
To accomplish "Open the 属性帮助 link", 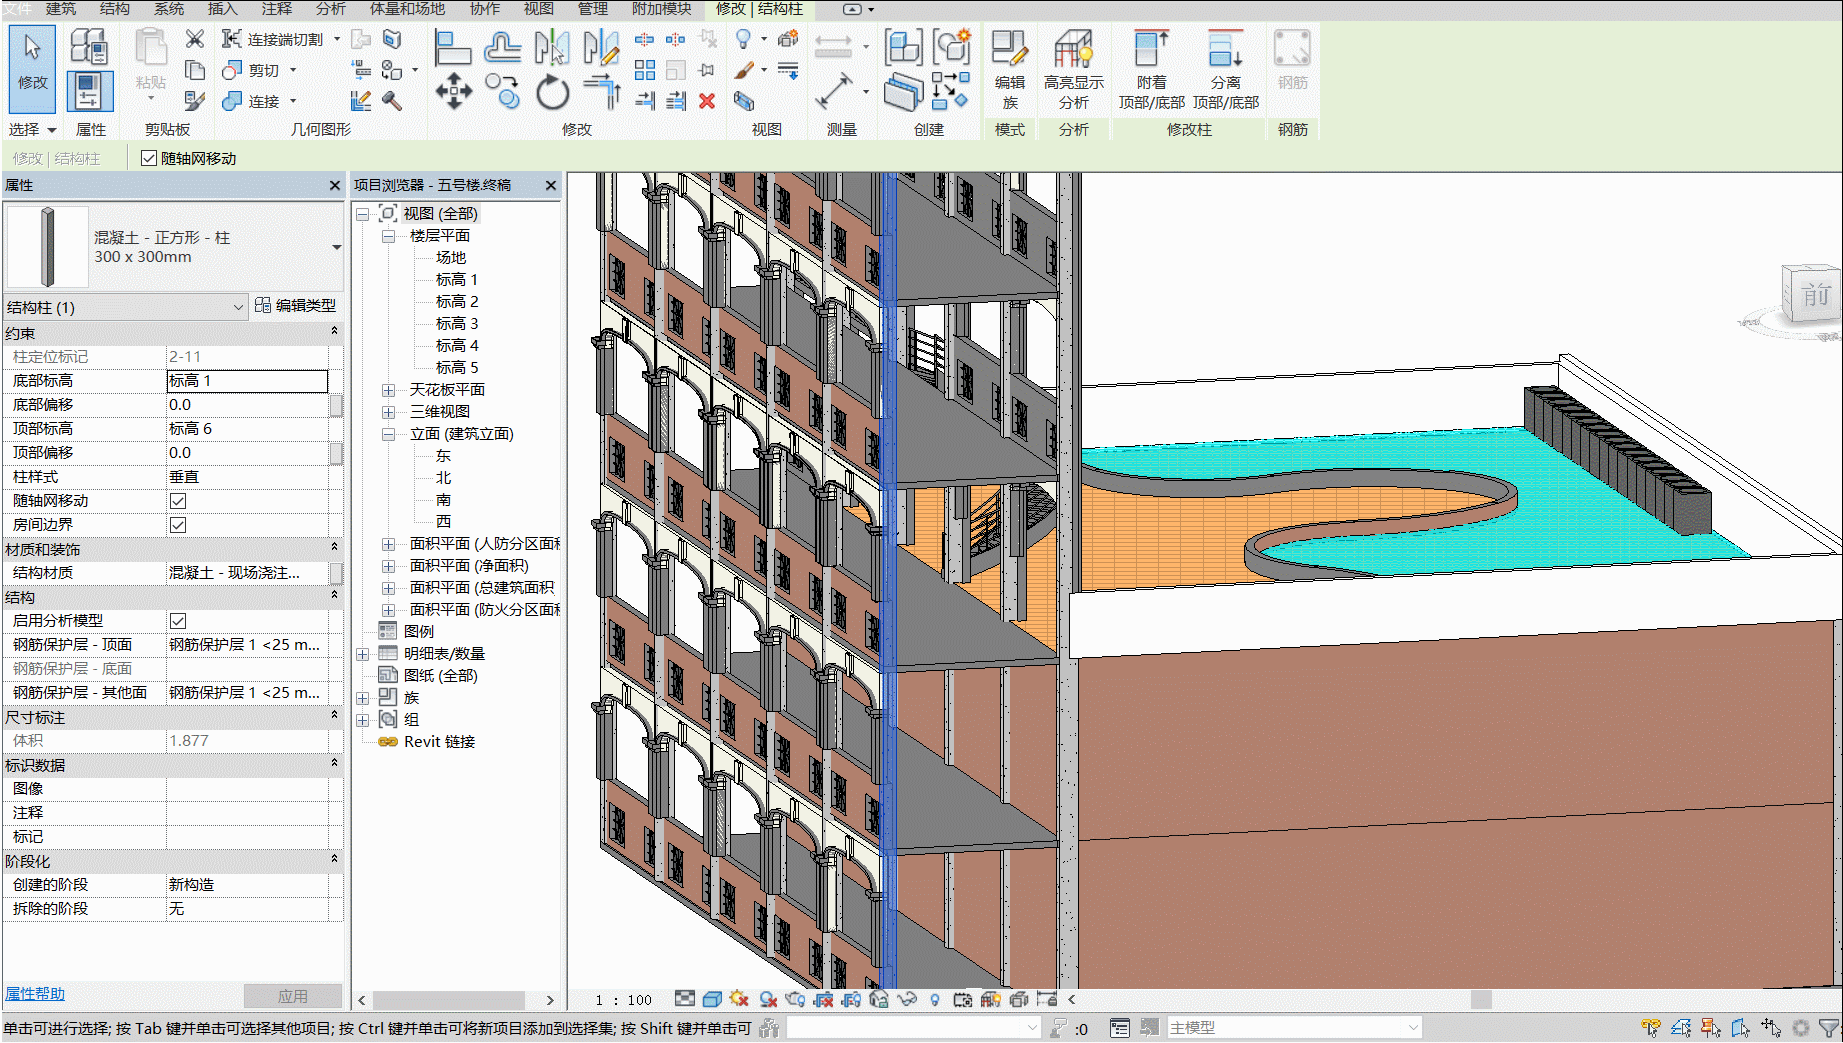I will pyautogui.click(x=35, y=994).
